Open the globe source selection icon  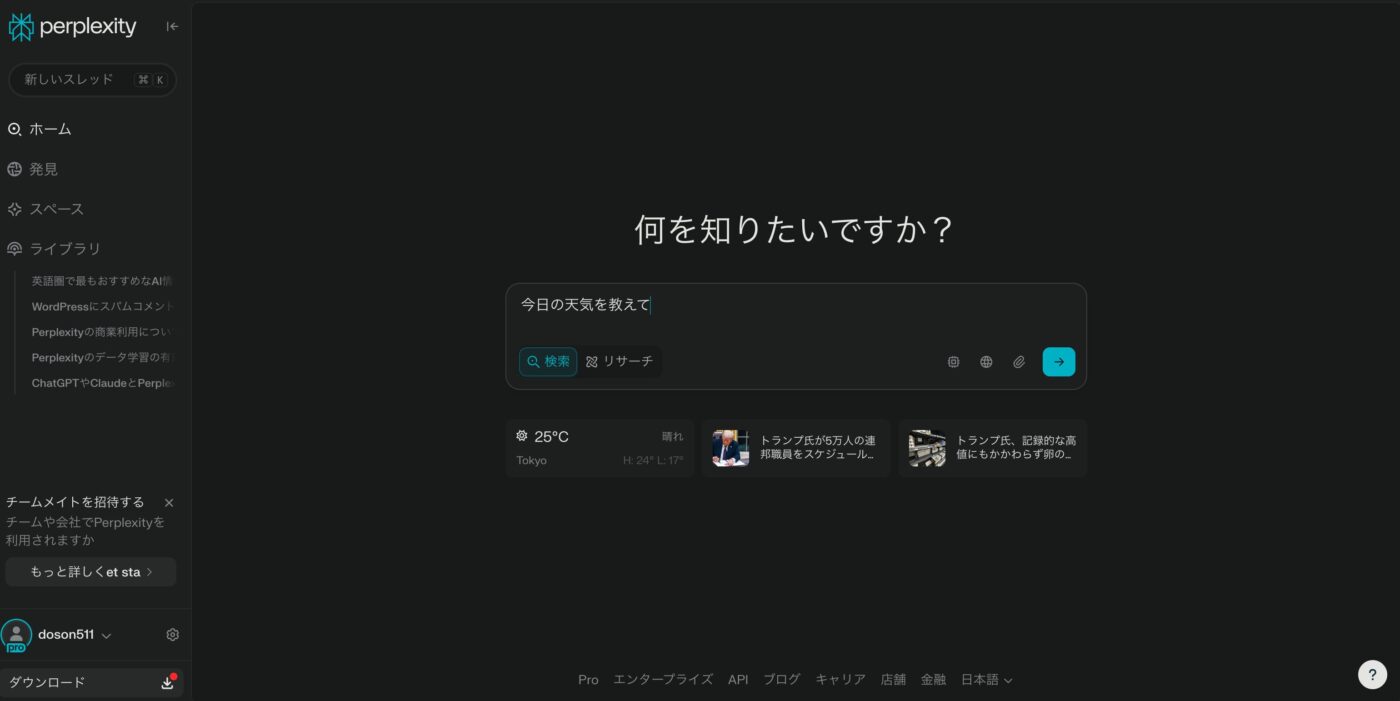986,362
